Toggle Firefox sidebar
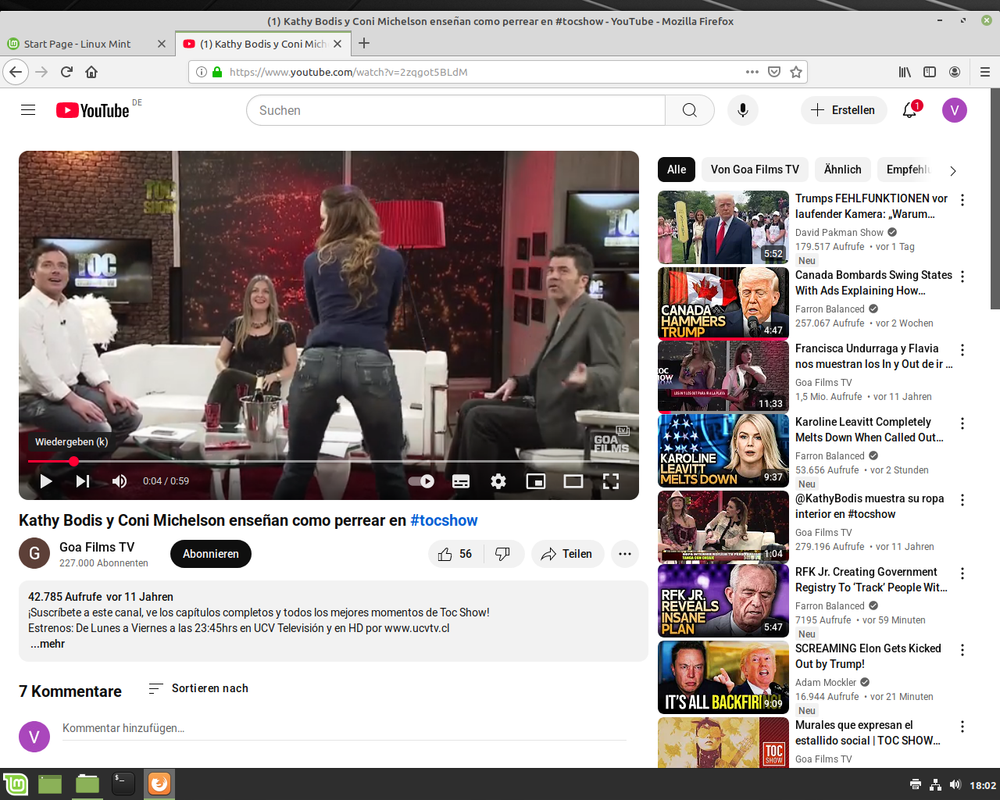 (x=929, y=72)
